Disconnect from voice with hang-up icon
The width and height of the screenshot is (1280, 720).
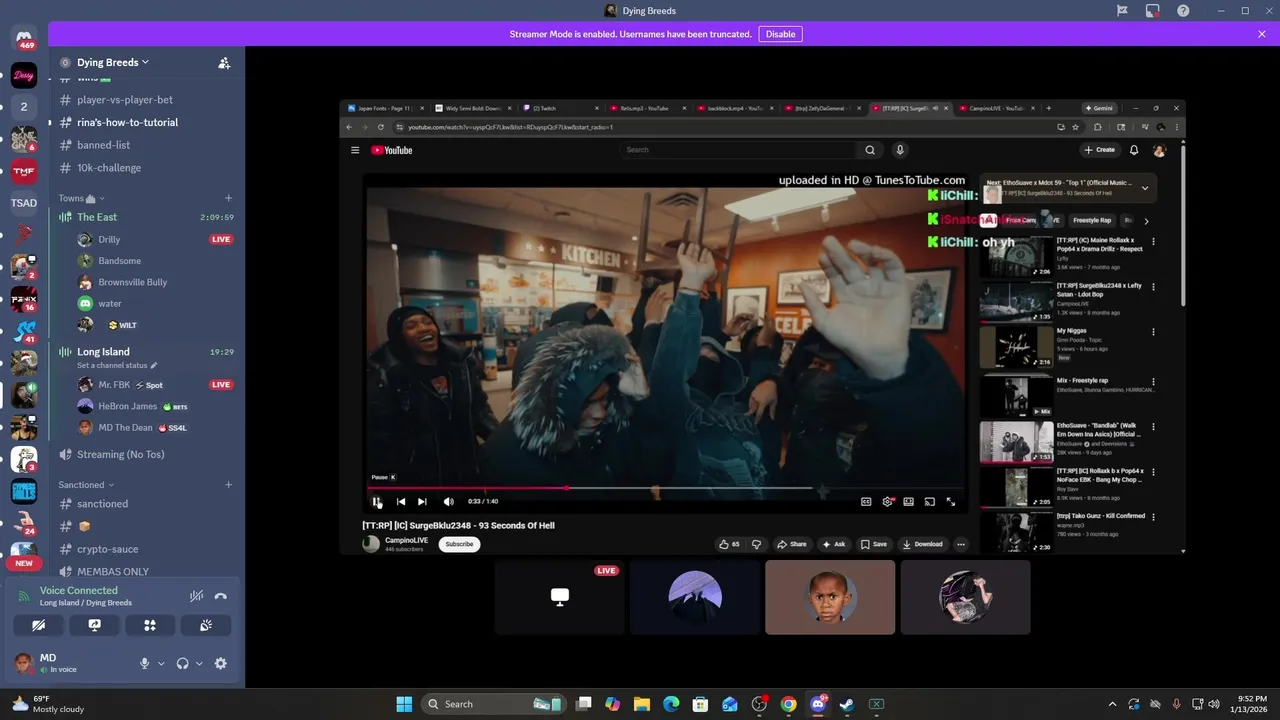[x=221, y=596]
